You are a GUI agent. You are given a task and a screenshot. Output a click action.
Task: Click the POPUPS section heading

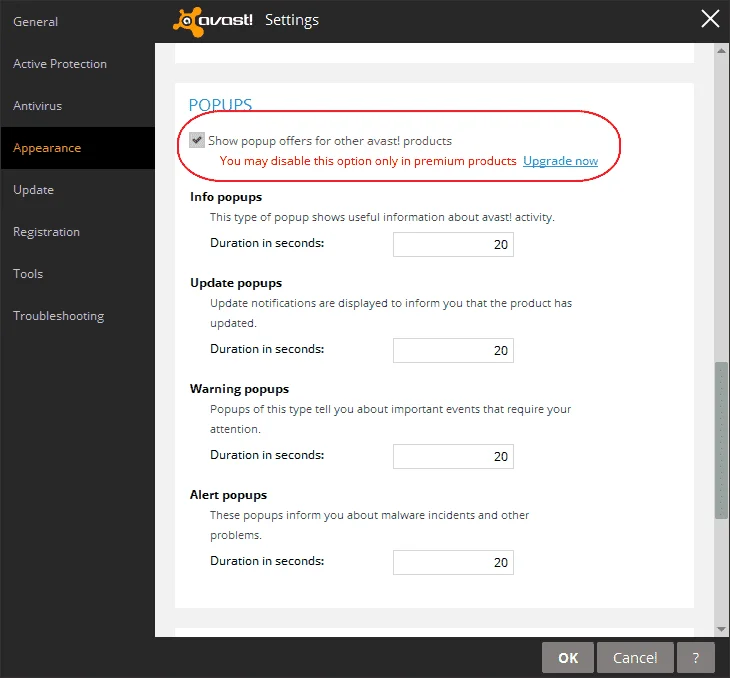click(x=220, y=105)
